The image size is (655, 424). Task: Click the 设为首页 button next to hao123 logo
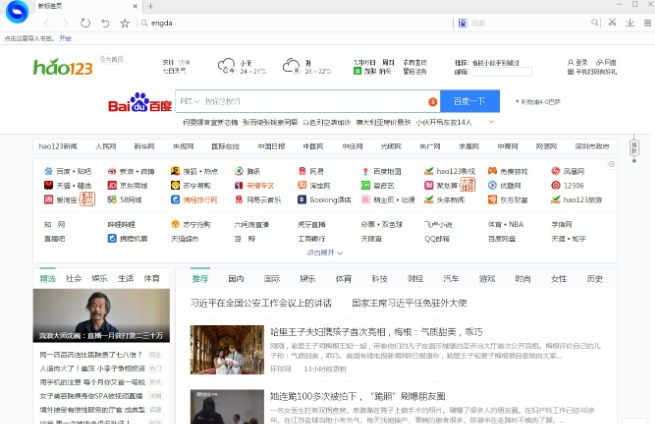[111, 59]
